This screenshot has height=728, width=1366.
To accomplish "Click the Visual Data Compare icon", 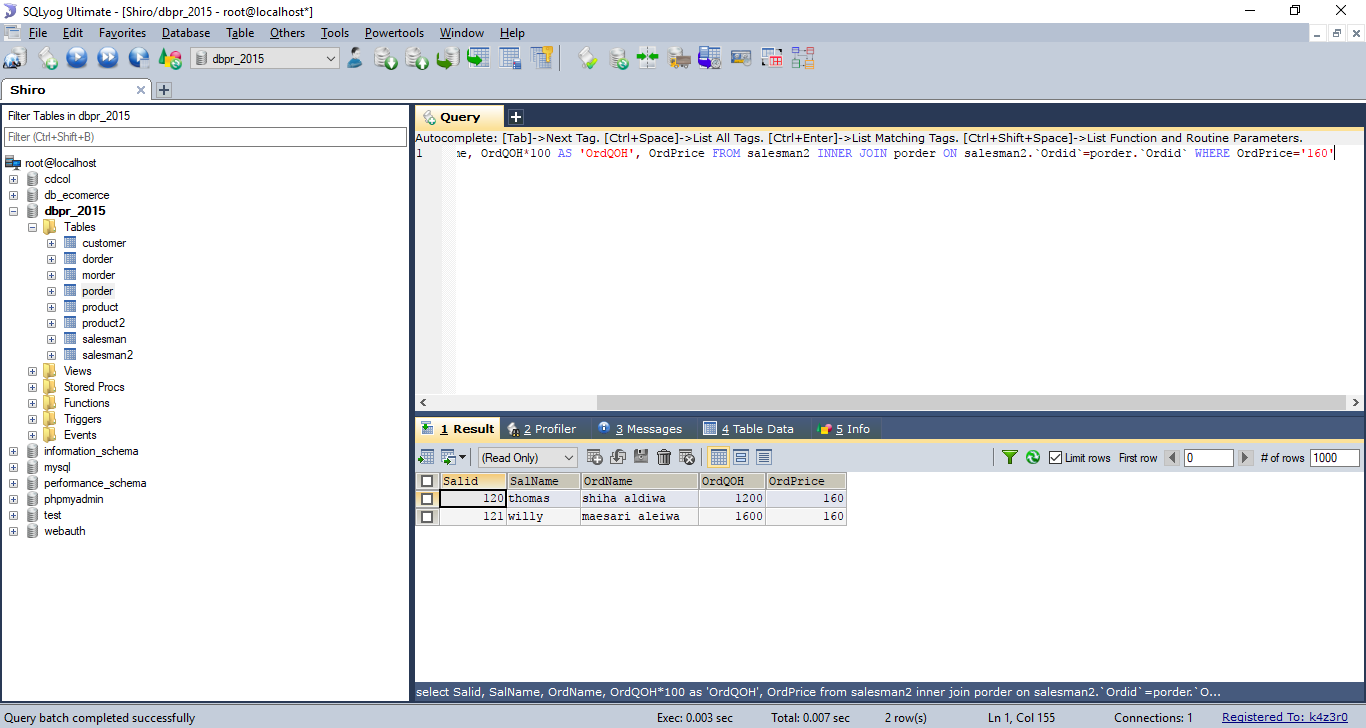I will pyautogui.click(x=741, y=58).
